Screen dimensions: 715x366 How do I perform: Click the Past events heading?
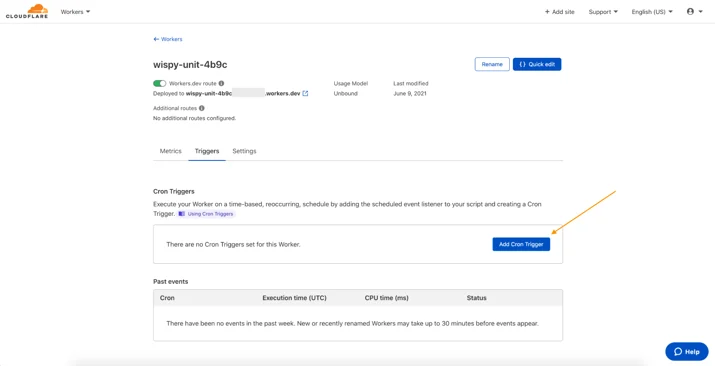[x=171, y=282]
